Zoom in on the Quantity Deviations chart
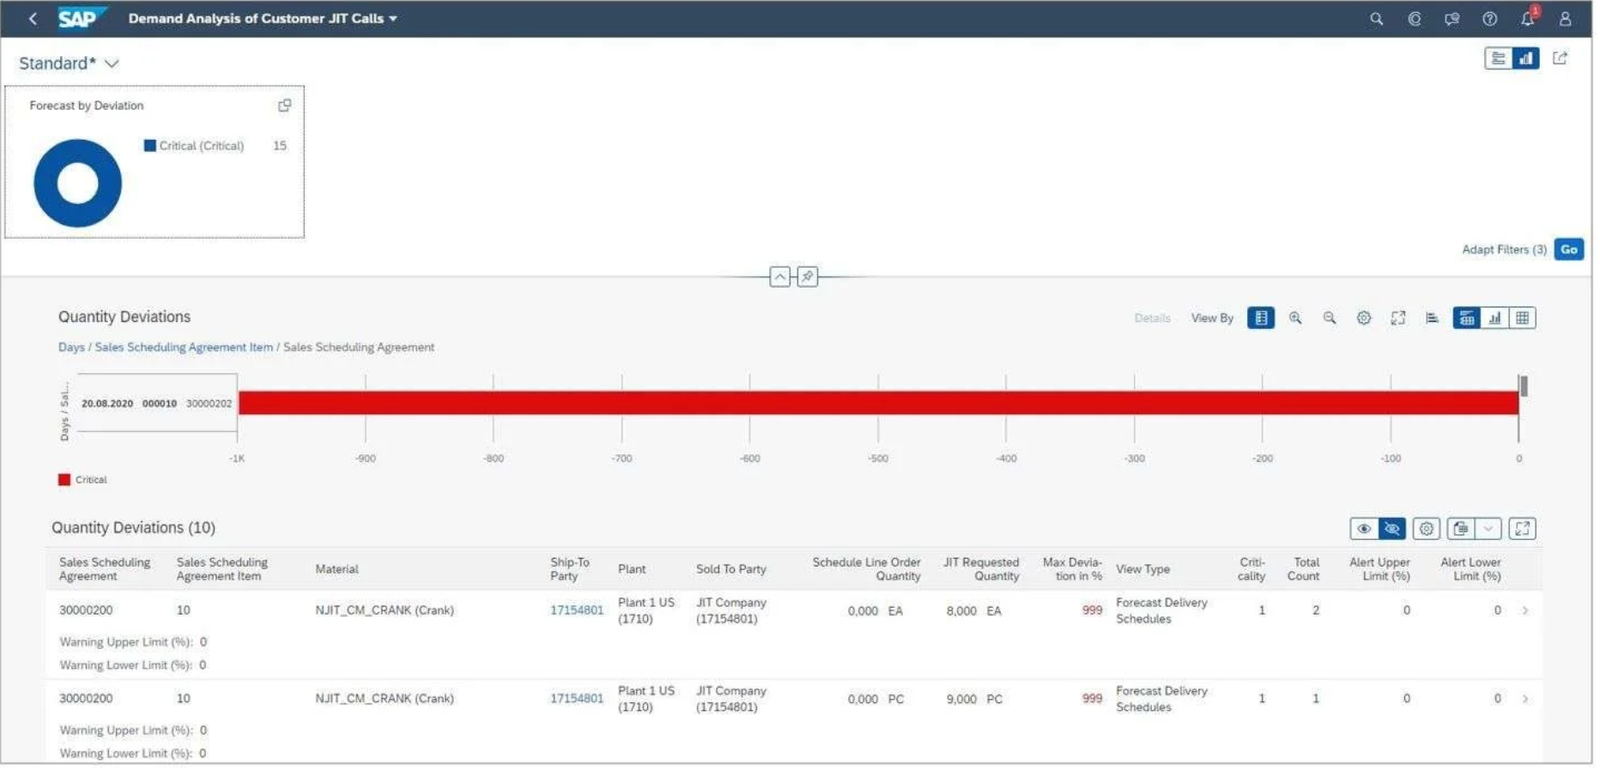The image size is (1600, 771). (x=1295, y=318)
